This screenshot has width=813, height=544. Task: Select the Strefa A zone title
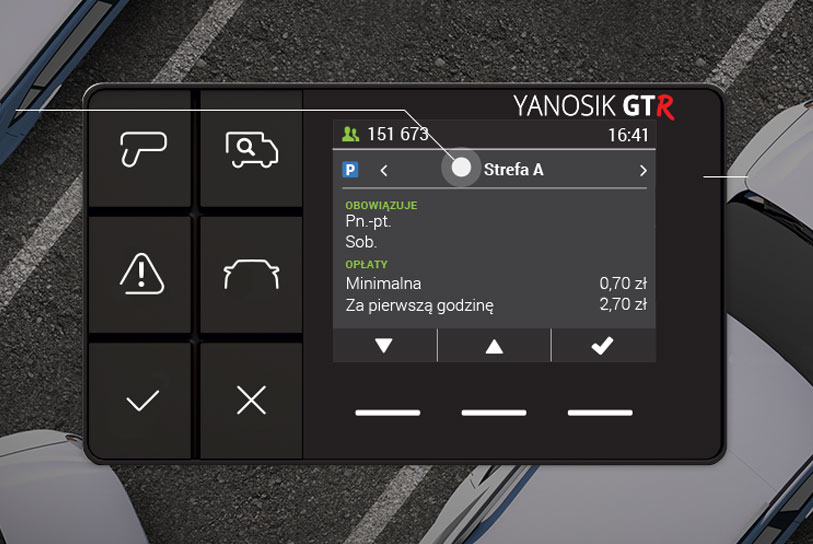[x=513, y=170]
